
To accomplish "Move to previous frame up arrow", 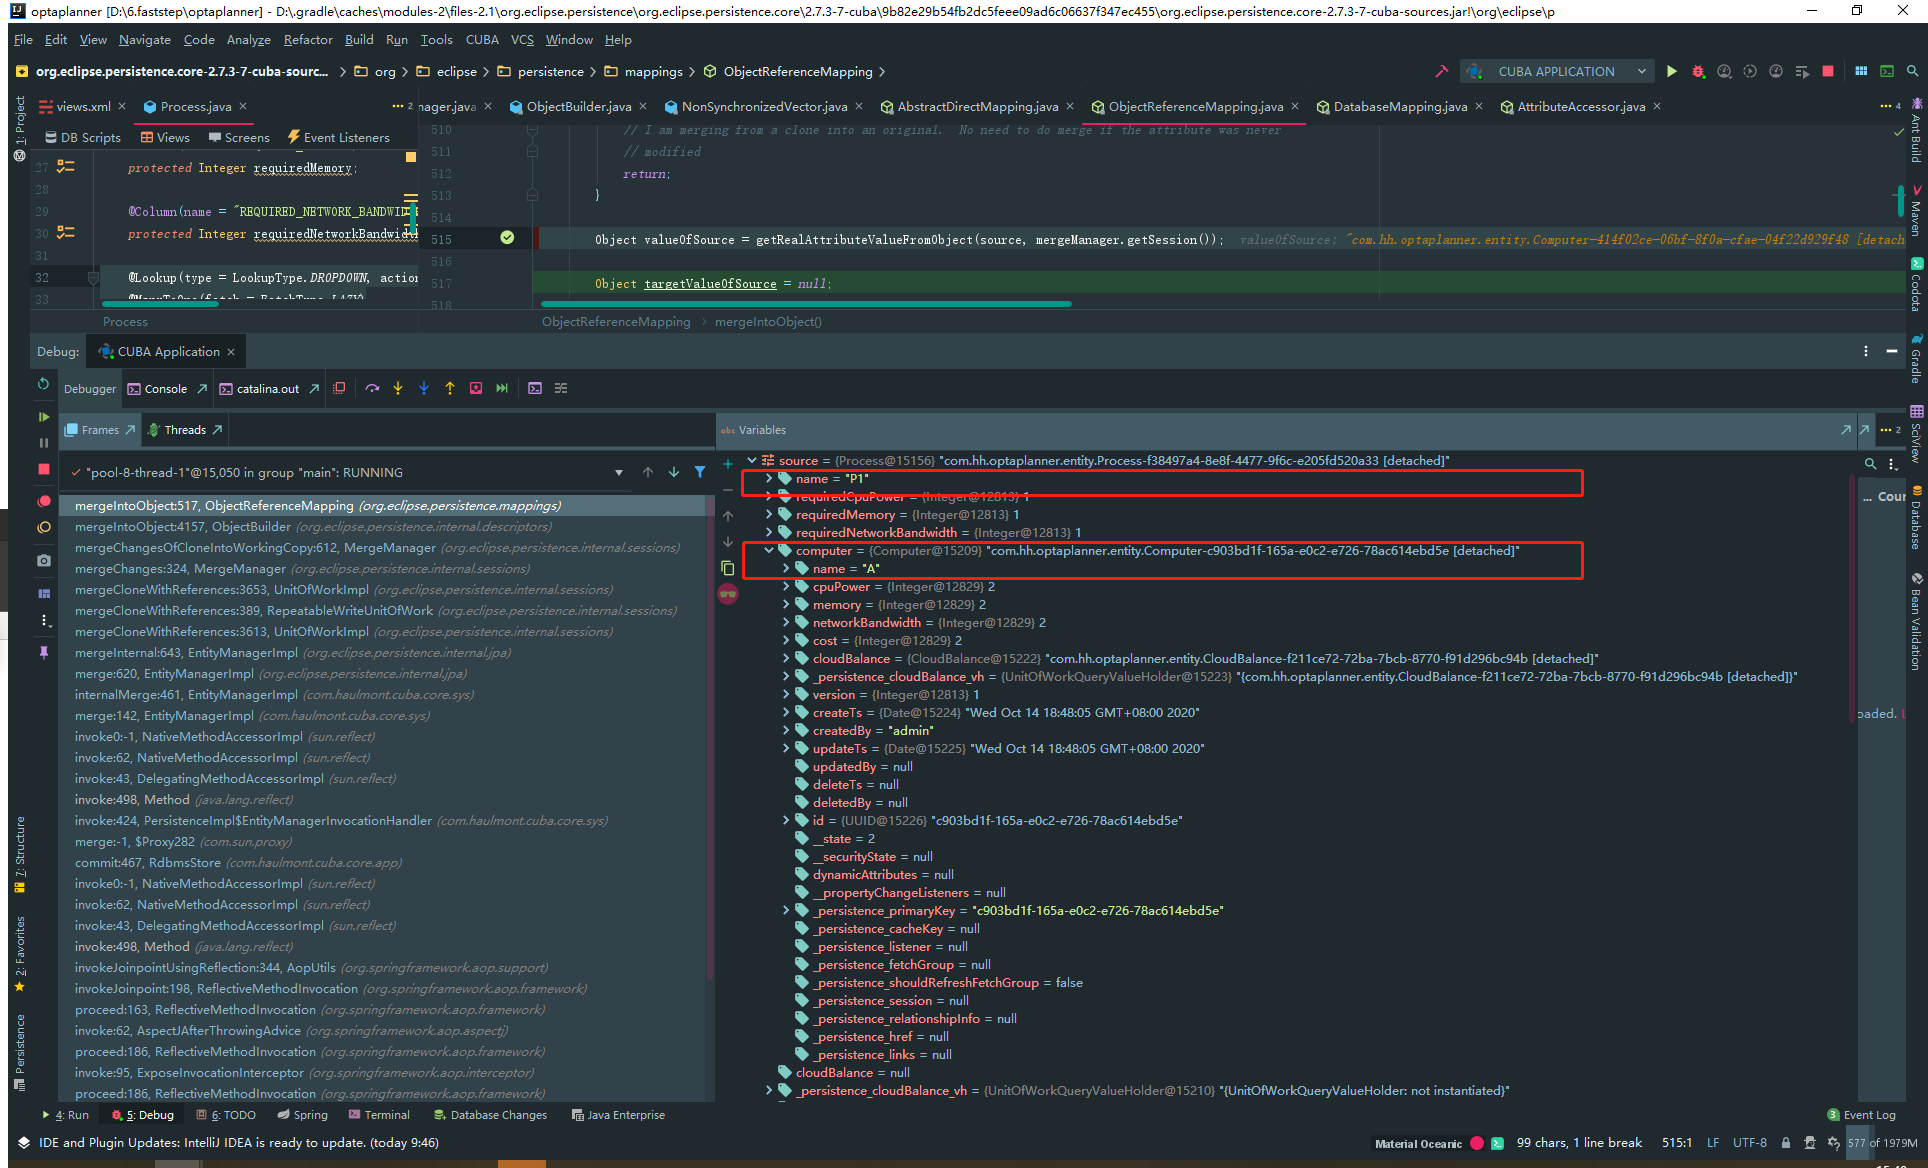I will tap(648, 472).
